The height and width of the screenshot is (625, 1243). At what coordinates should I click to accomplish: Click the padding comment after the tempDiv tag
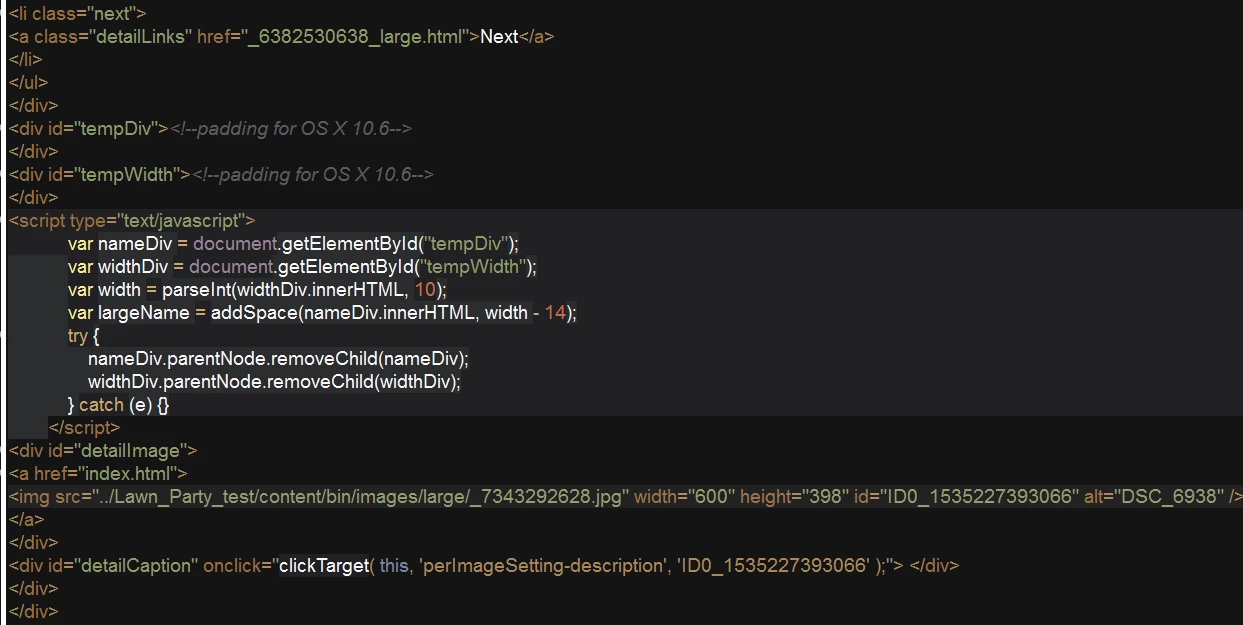[x=291, y=129]
